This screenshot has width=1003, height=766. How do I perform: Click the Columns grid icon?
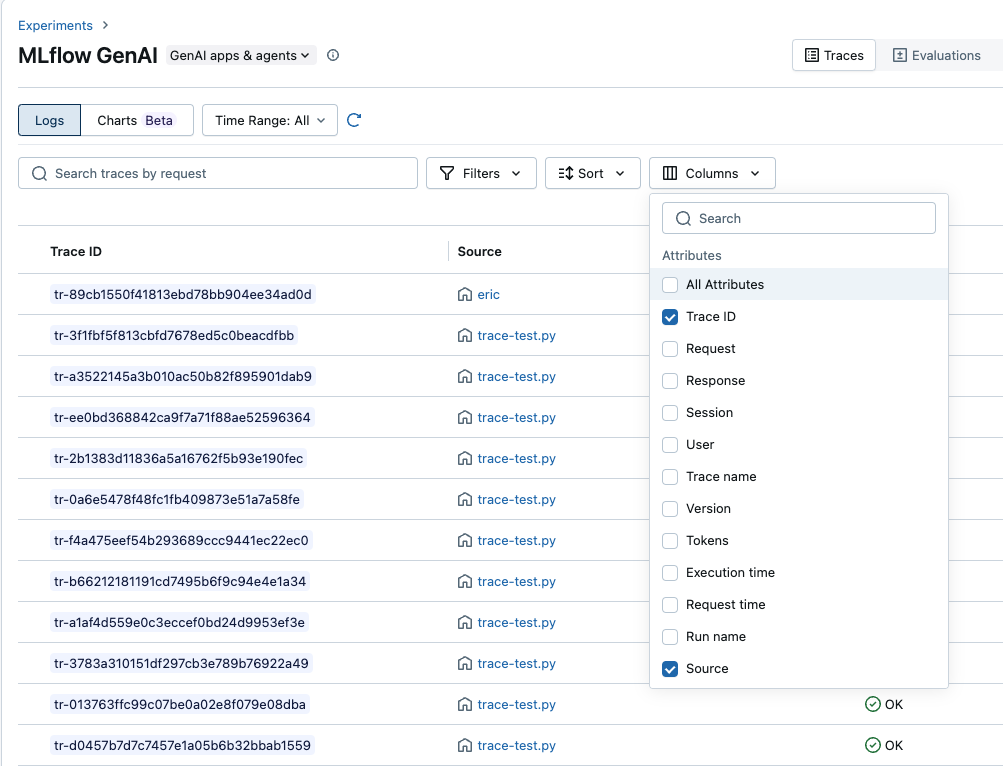pos(668,172)
